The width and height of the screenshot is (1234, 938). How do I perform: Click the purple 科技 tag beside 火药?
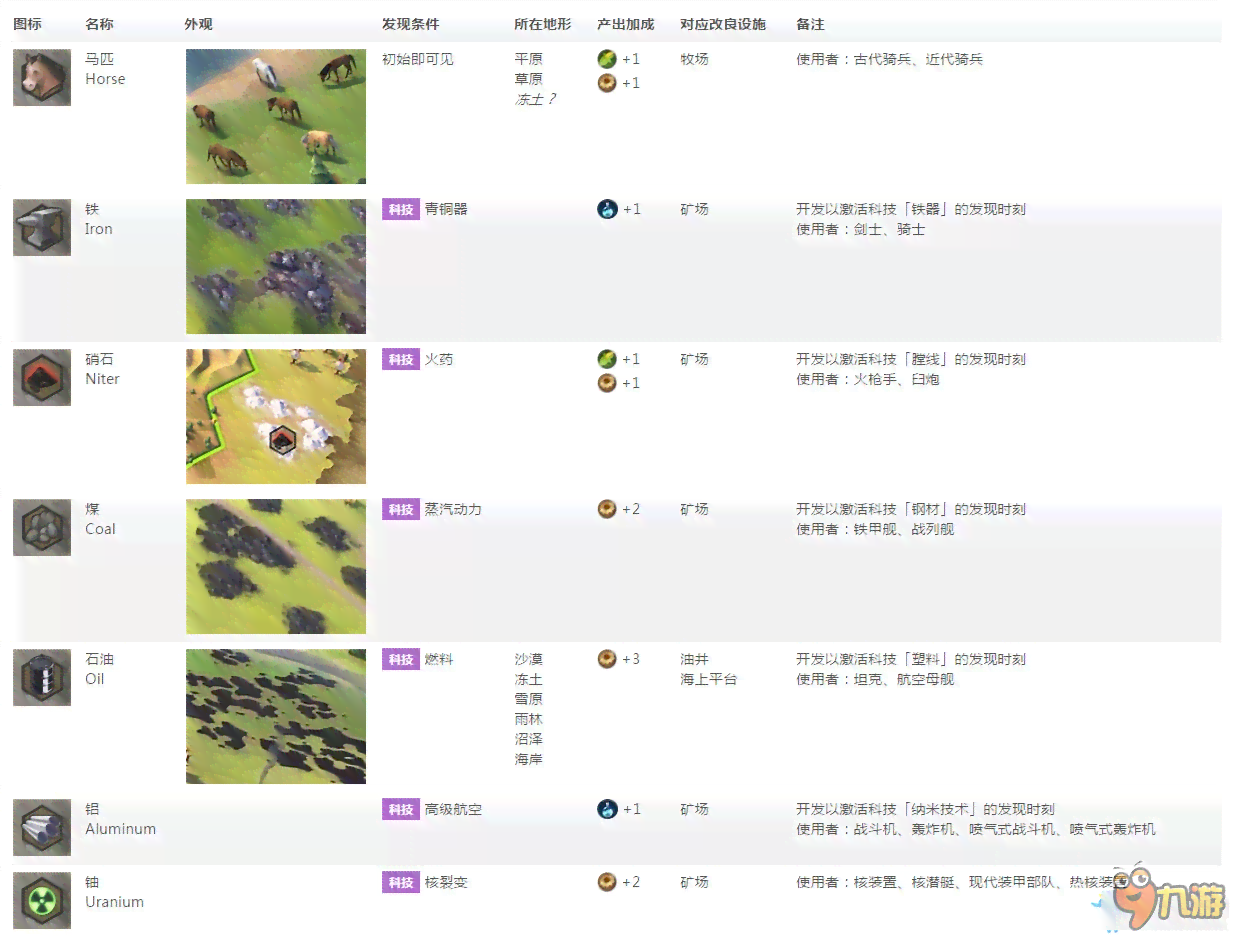point(401,360)
